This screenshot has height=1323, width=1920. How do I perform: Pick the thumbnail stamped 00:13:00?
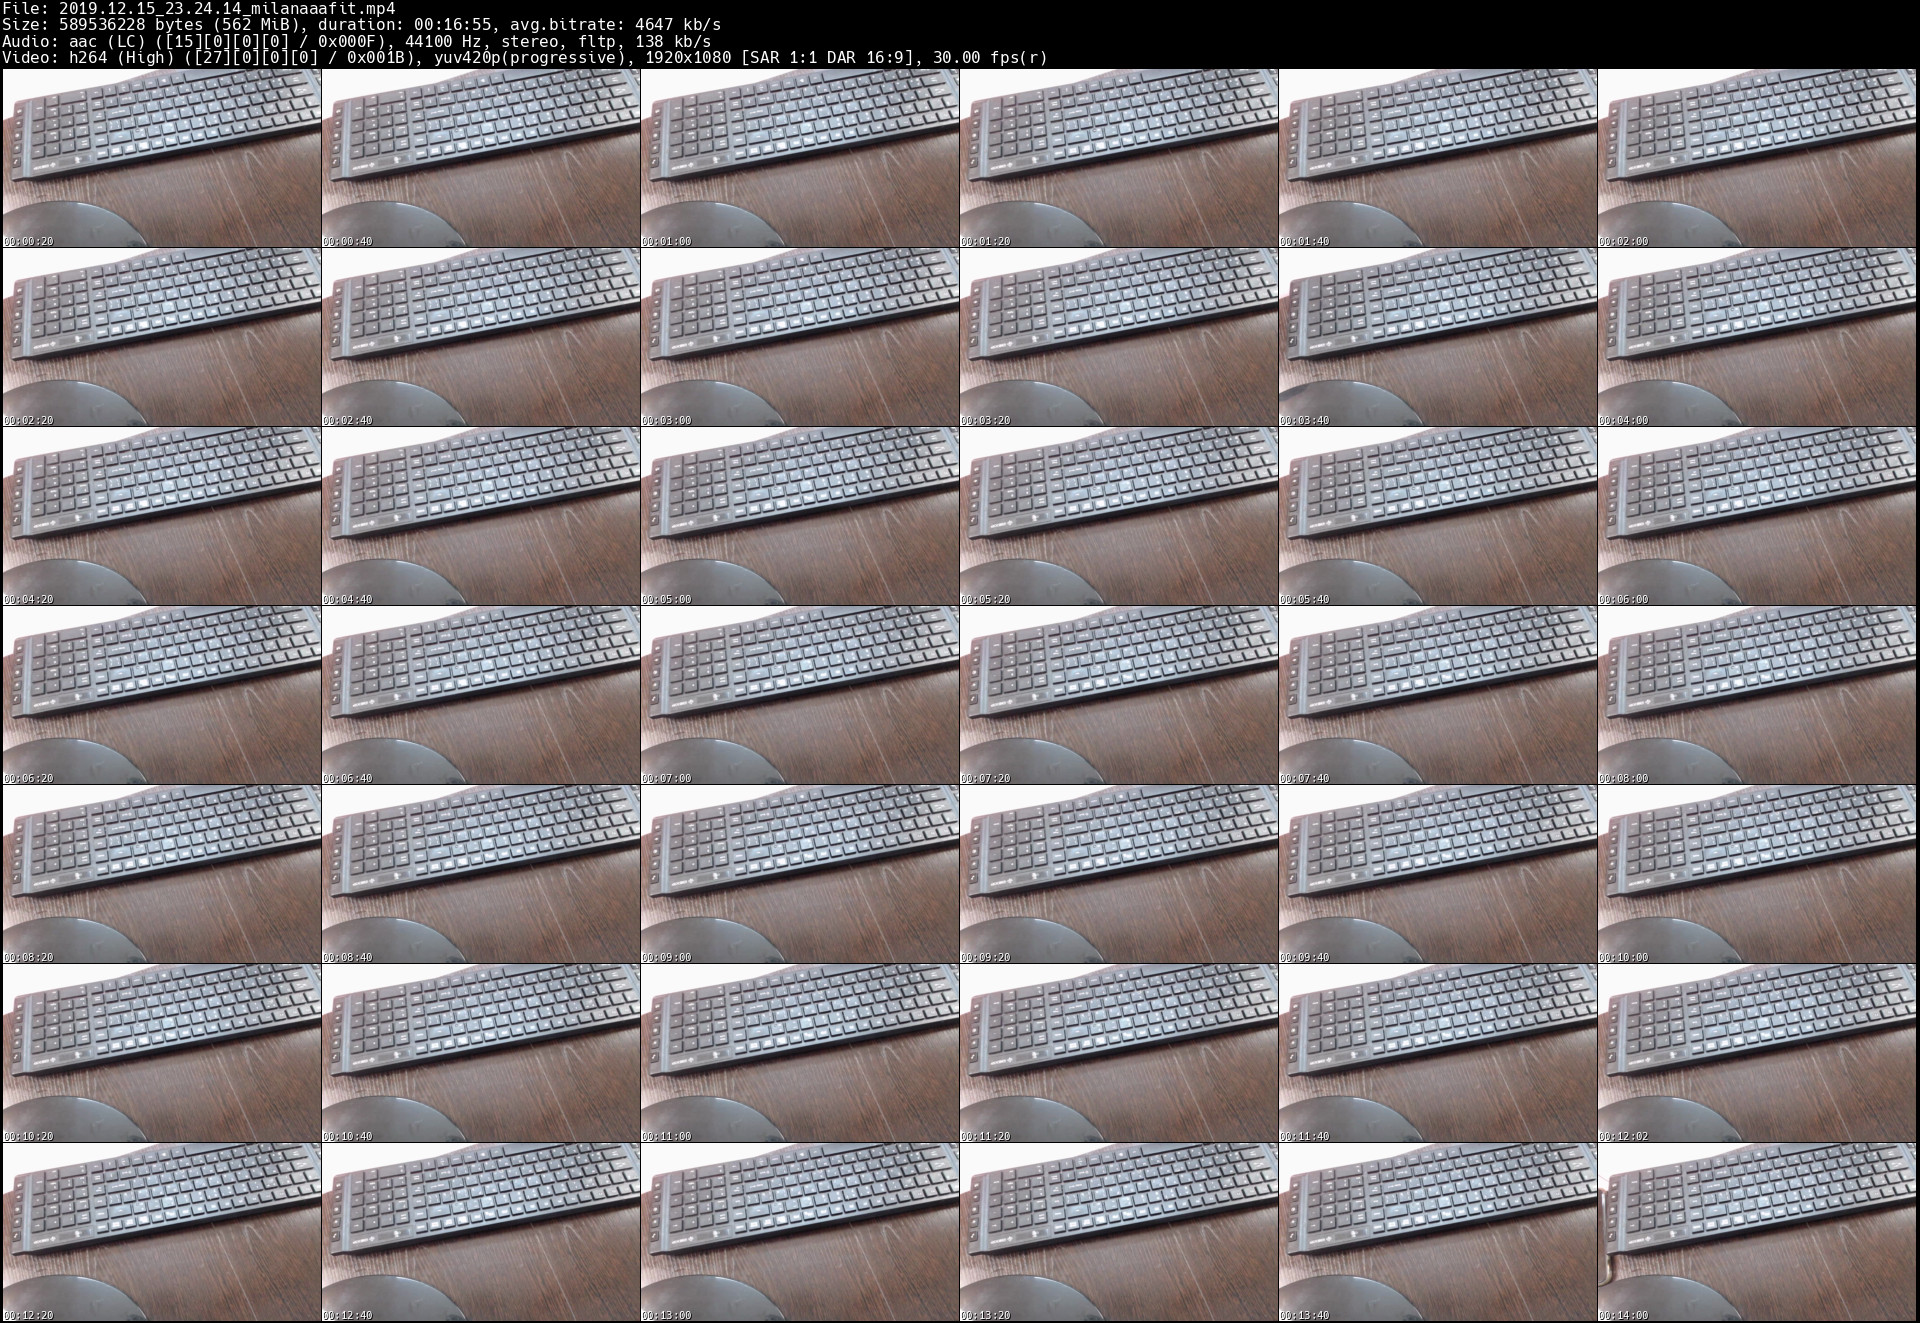click(800, 1232)
